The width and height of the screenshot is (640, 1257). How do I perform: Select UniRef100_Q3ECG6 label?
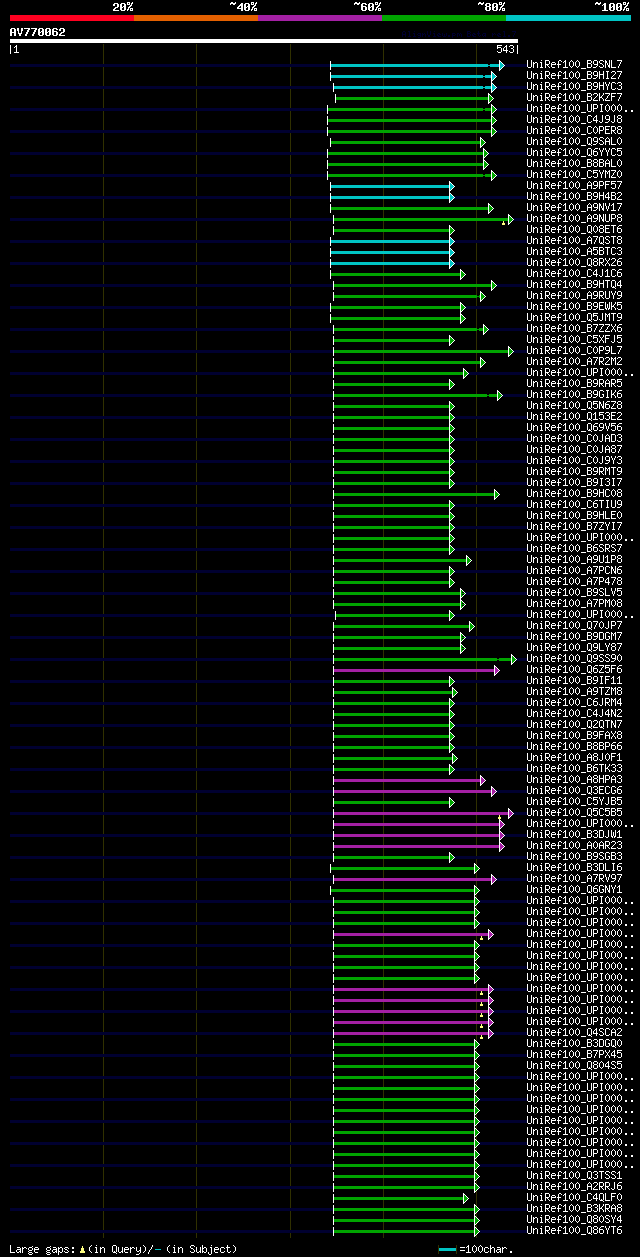coord(574,791)
